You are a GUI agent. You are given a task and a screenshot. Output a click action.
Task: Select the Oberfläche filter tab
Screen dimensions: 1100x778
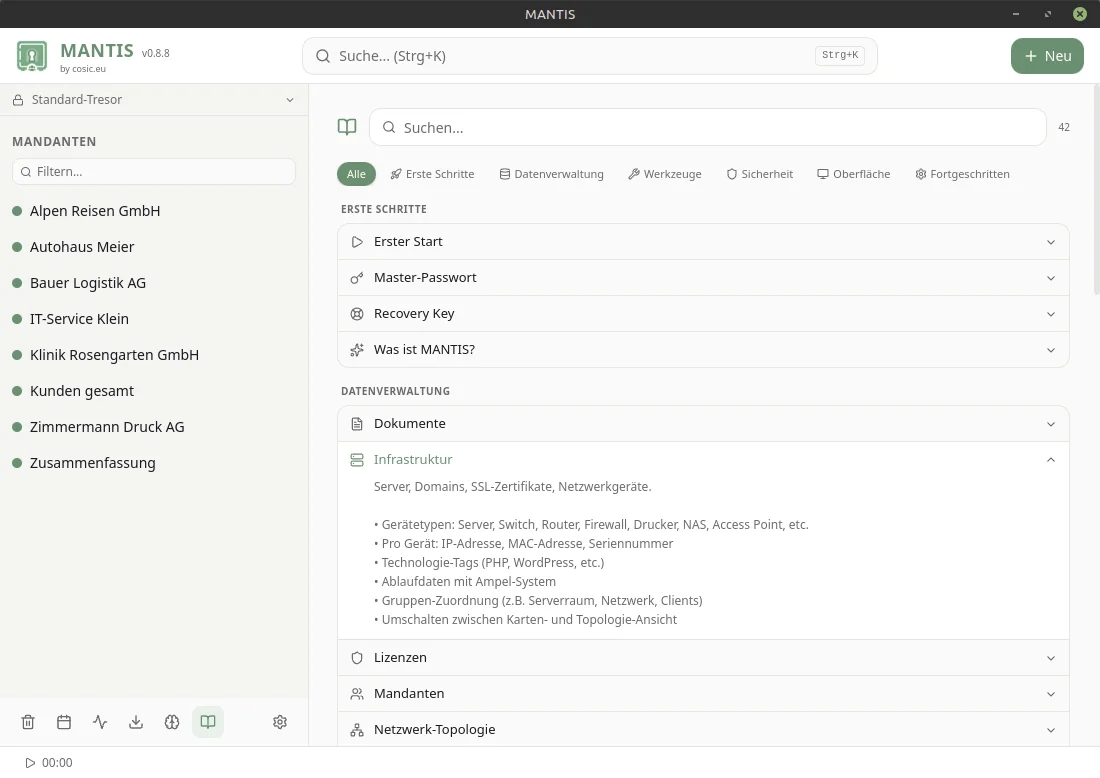854,174
